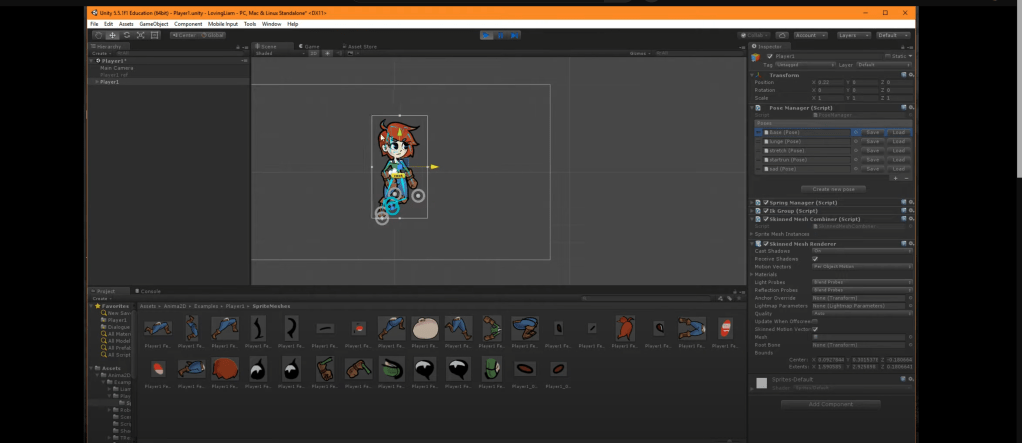Toggle the Receive Shadows checkbox

[815, 258]
